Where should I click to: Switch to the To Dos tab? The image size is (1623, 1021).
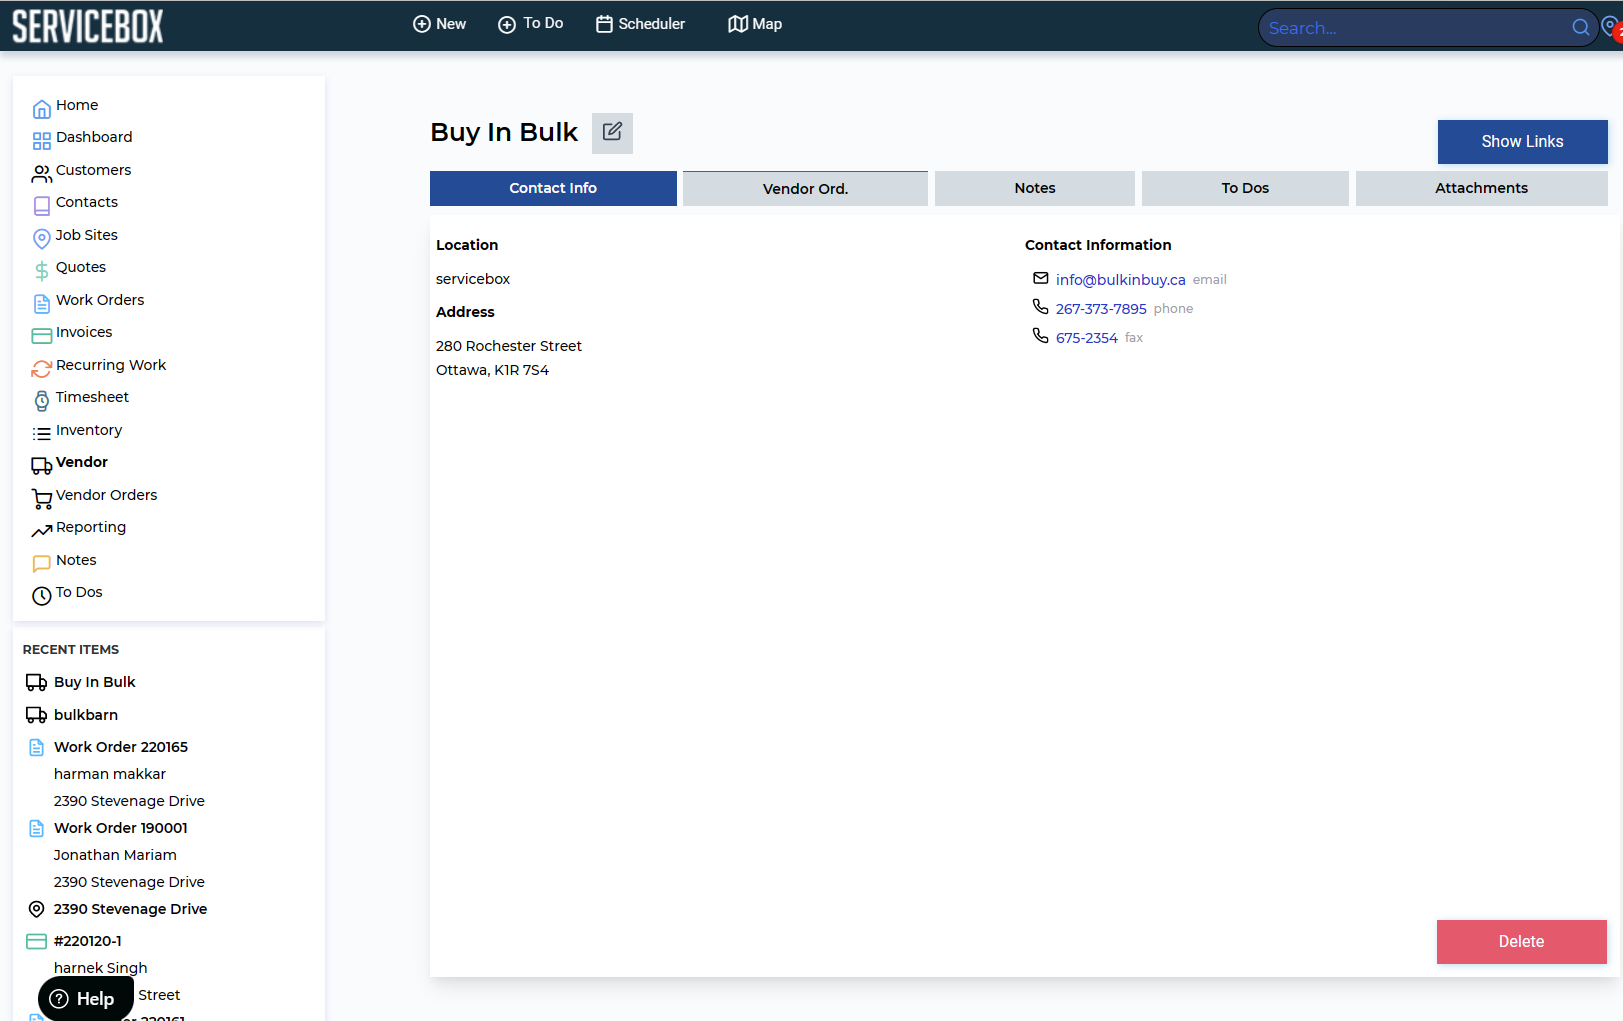point(1245,188)
